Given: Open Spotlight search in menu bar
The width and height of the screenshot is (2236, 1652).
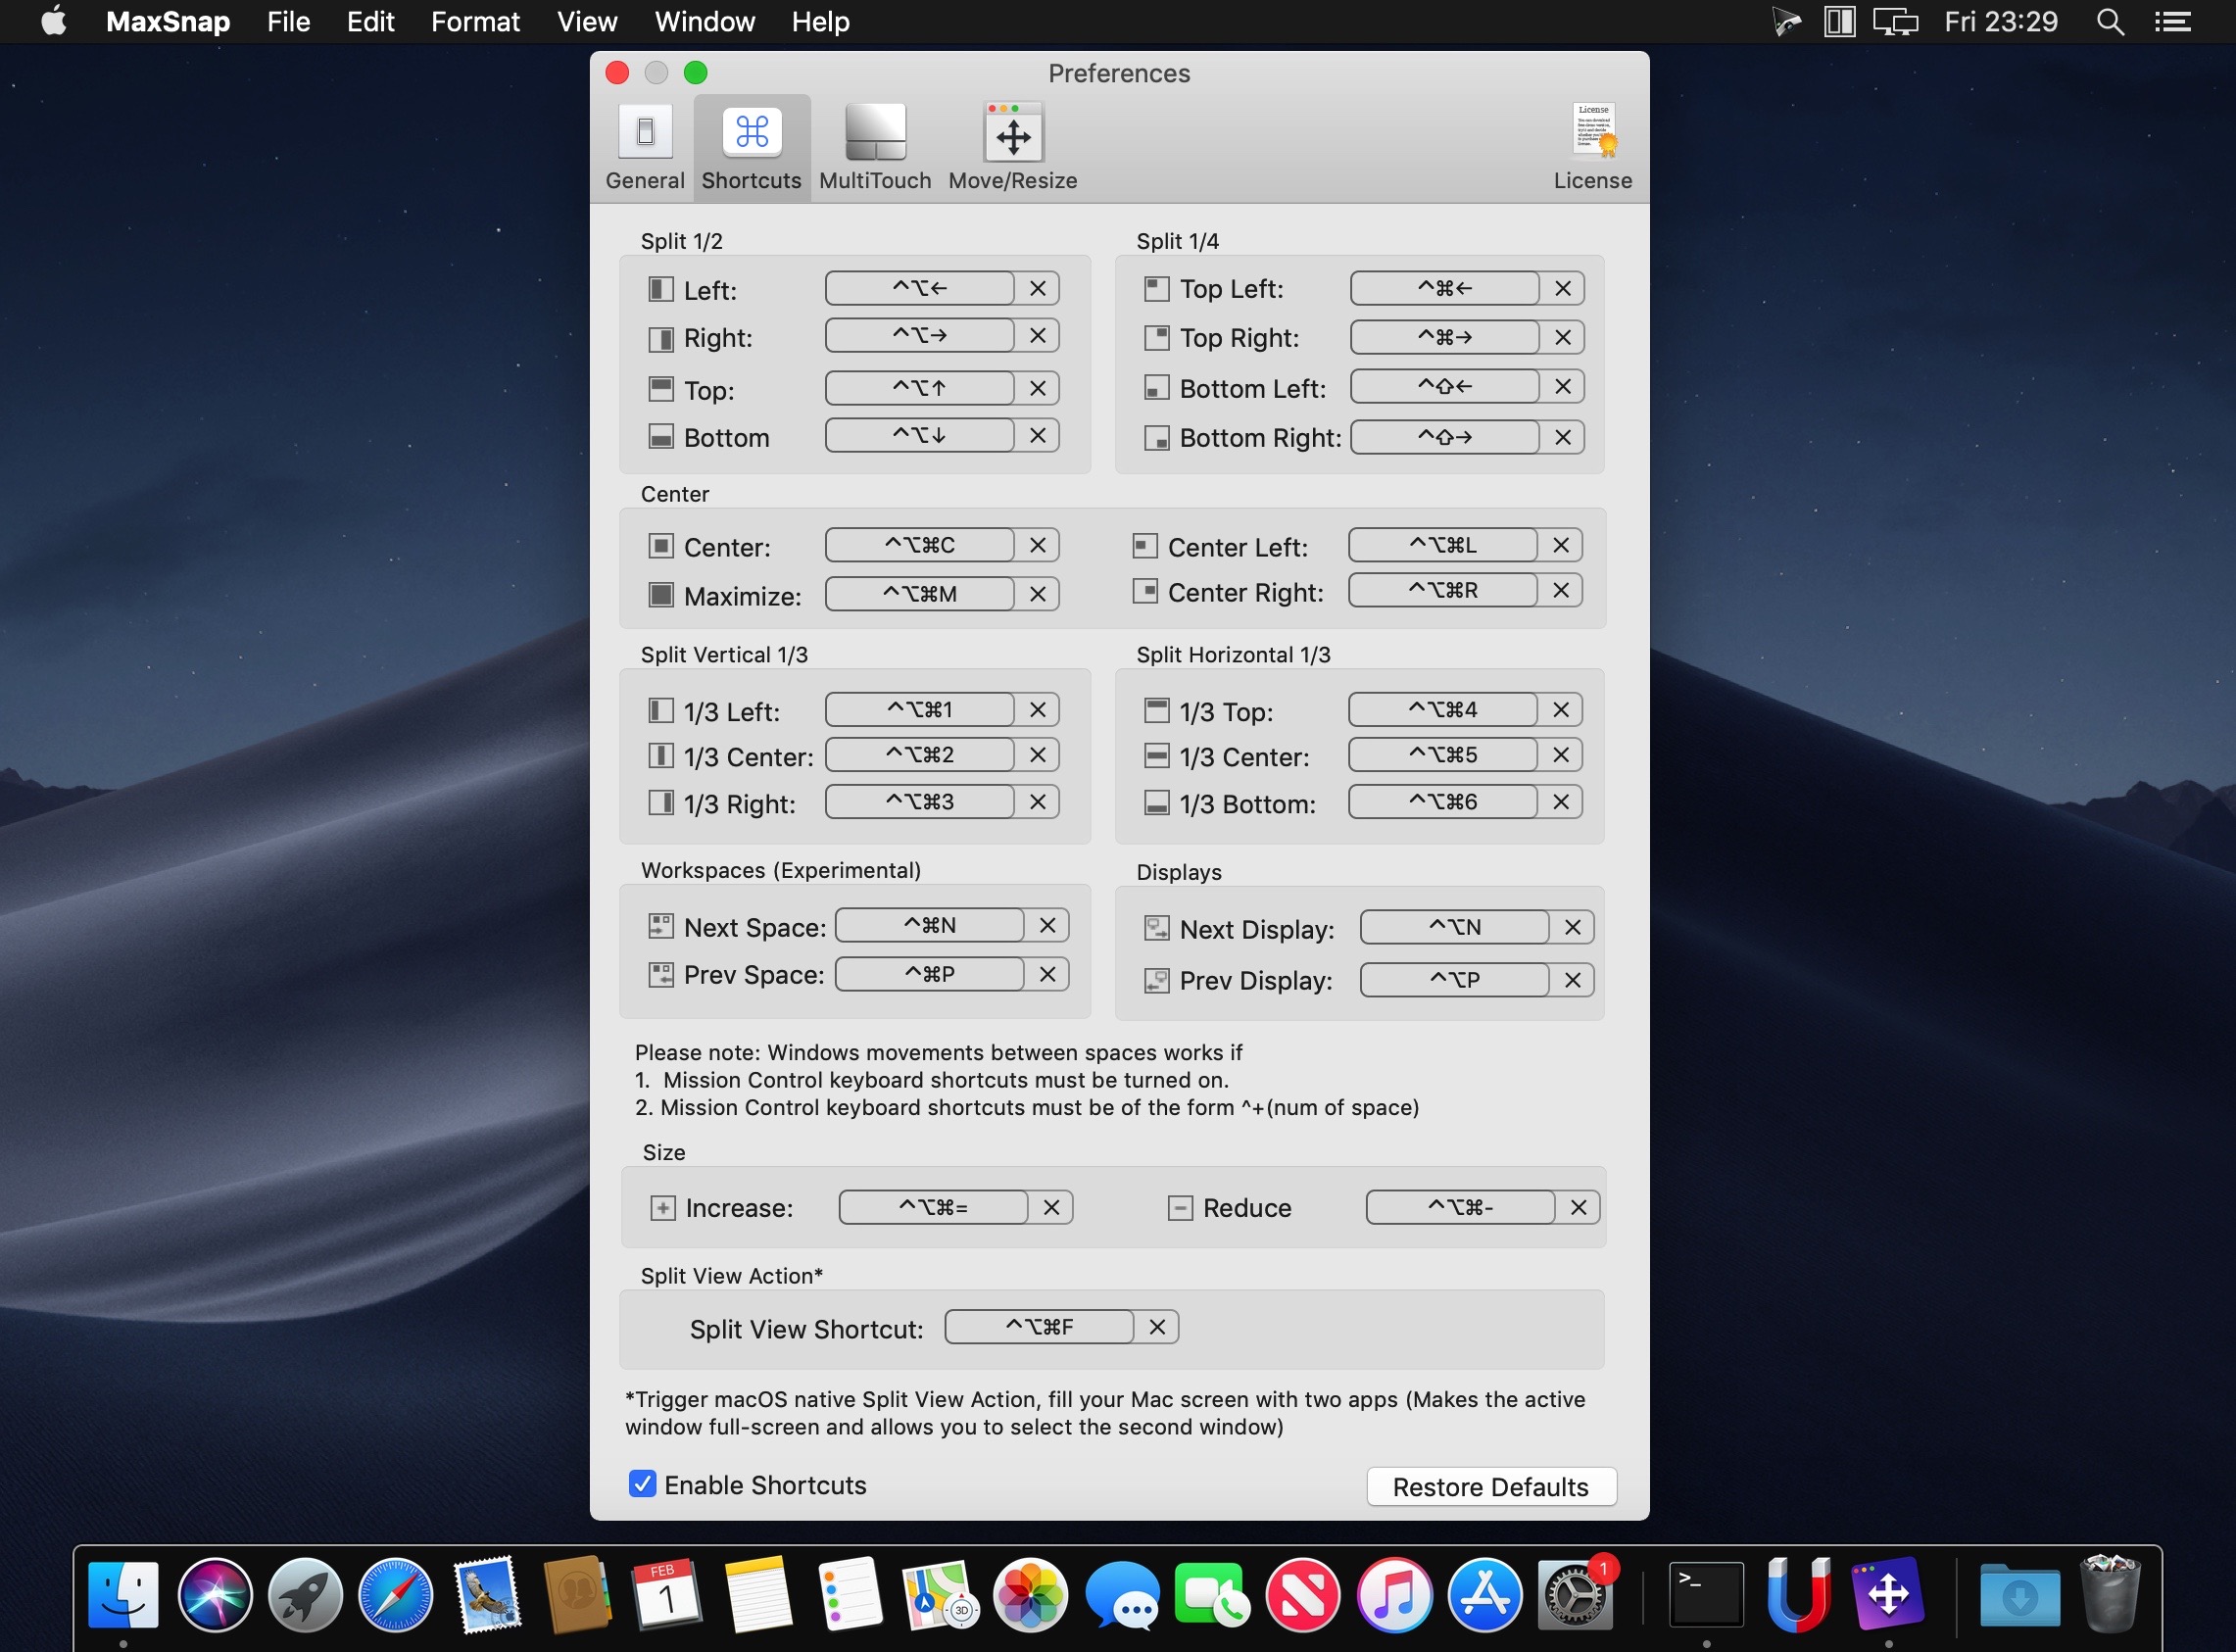Looking at the screenshot, I should tap(2110, 22).
